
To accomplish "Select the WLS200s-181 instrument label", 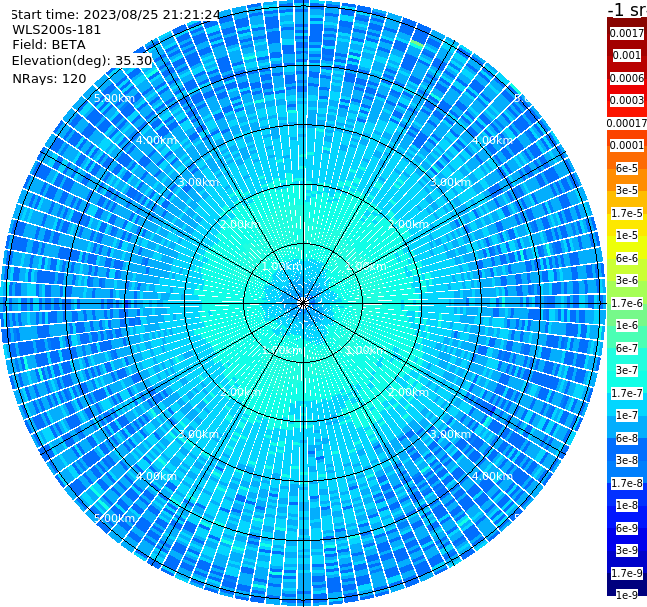I will pyautogui.click(x=57, y=30).
